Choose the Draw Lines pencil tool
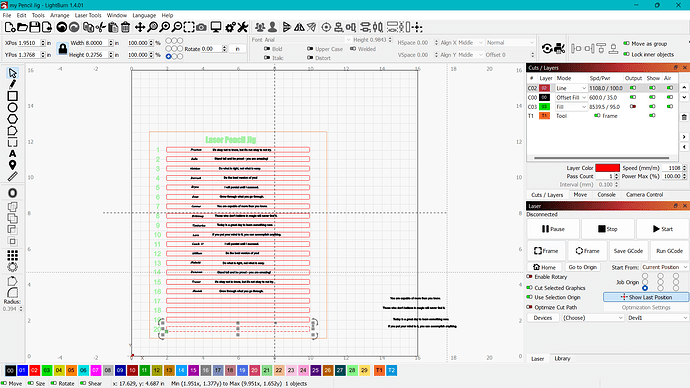This screenshot has width=690, height=388. (x=12, y=84)
